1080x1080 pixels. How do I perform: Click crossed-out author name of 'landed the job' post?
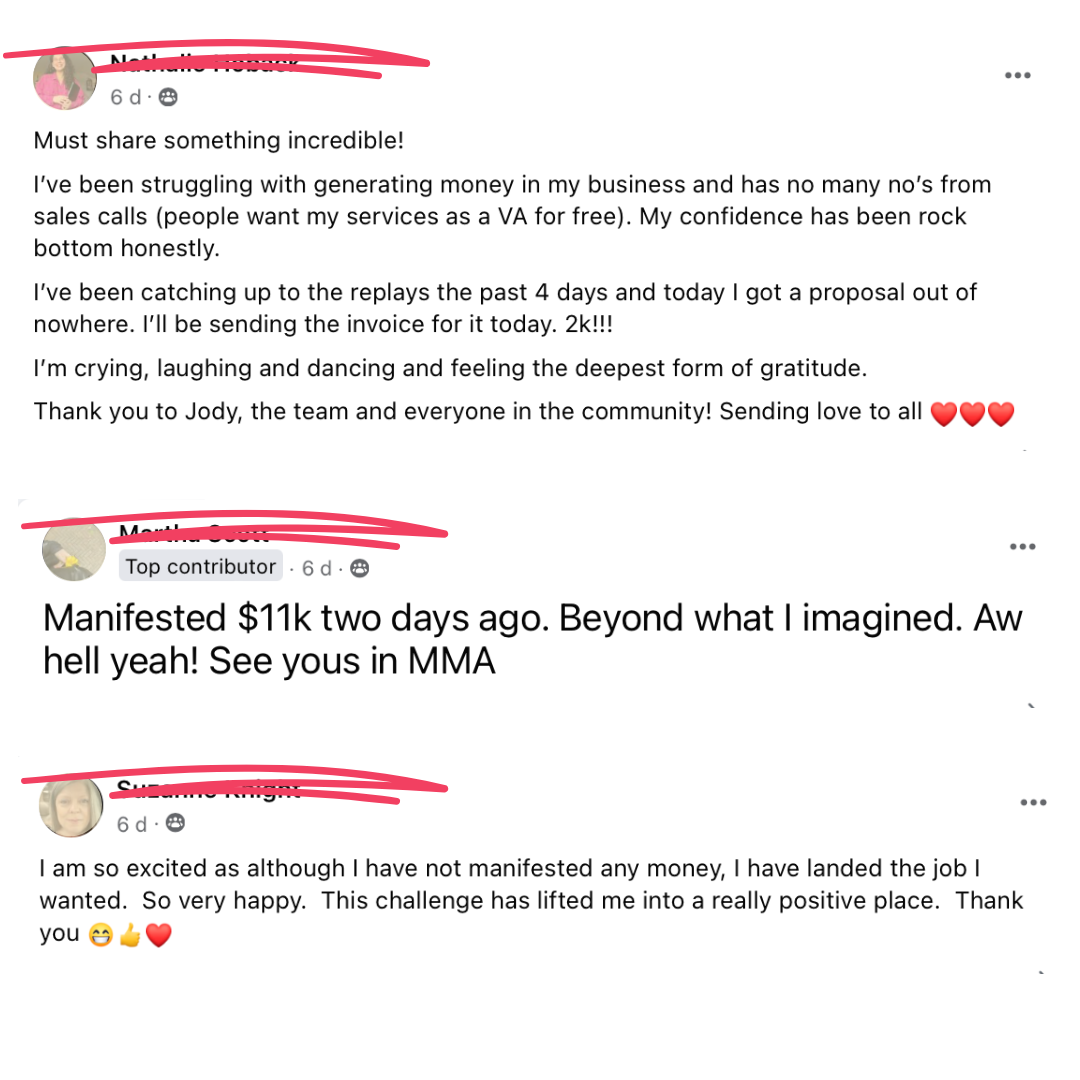pos(209,788)
